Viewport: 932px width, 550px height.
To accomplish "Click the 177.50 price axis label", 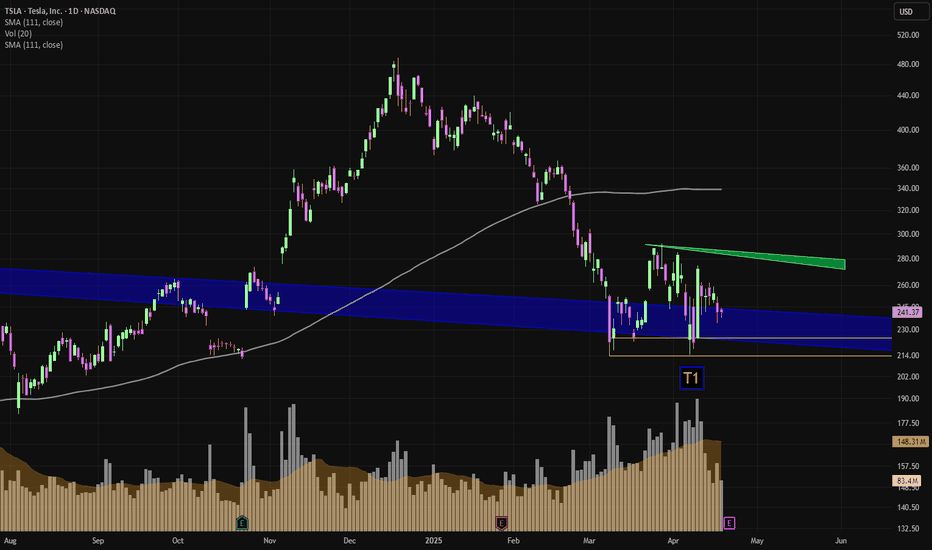I will tap(908, 423).
